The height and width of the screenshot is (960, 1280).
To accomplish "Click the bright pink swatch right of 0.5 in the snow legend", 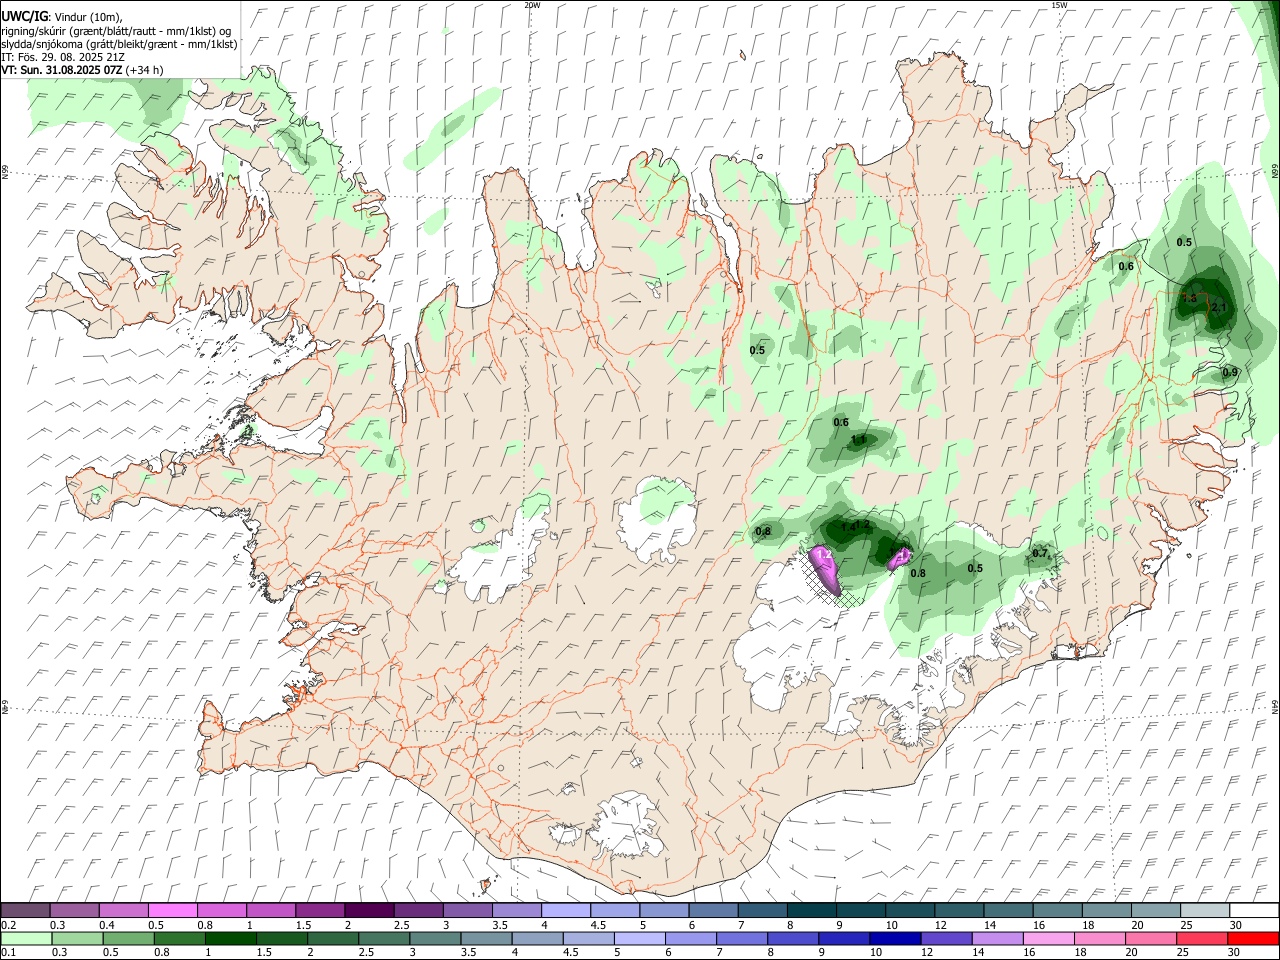I will (x=173, y=910).
